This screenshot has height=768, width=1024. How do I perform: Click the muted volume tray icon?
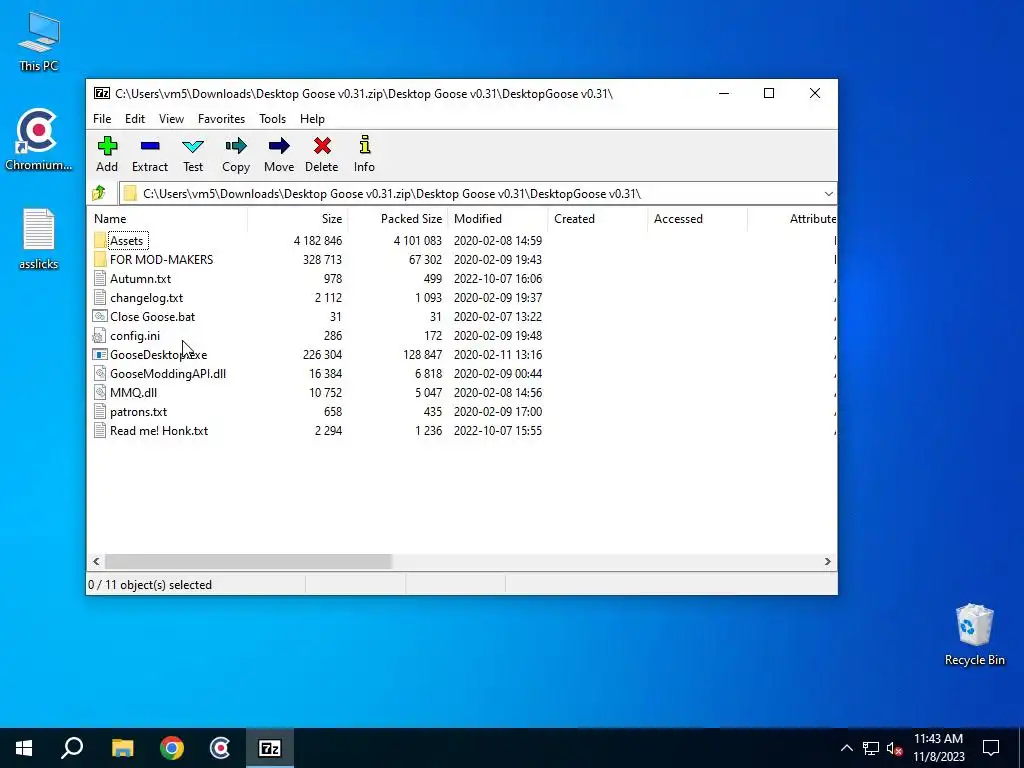pos(894,748)
